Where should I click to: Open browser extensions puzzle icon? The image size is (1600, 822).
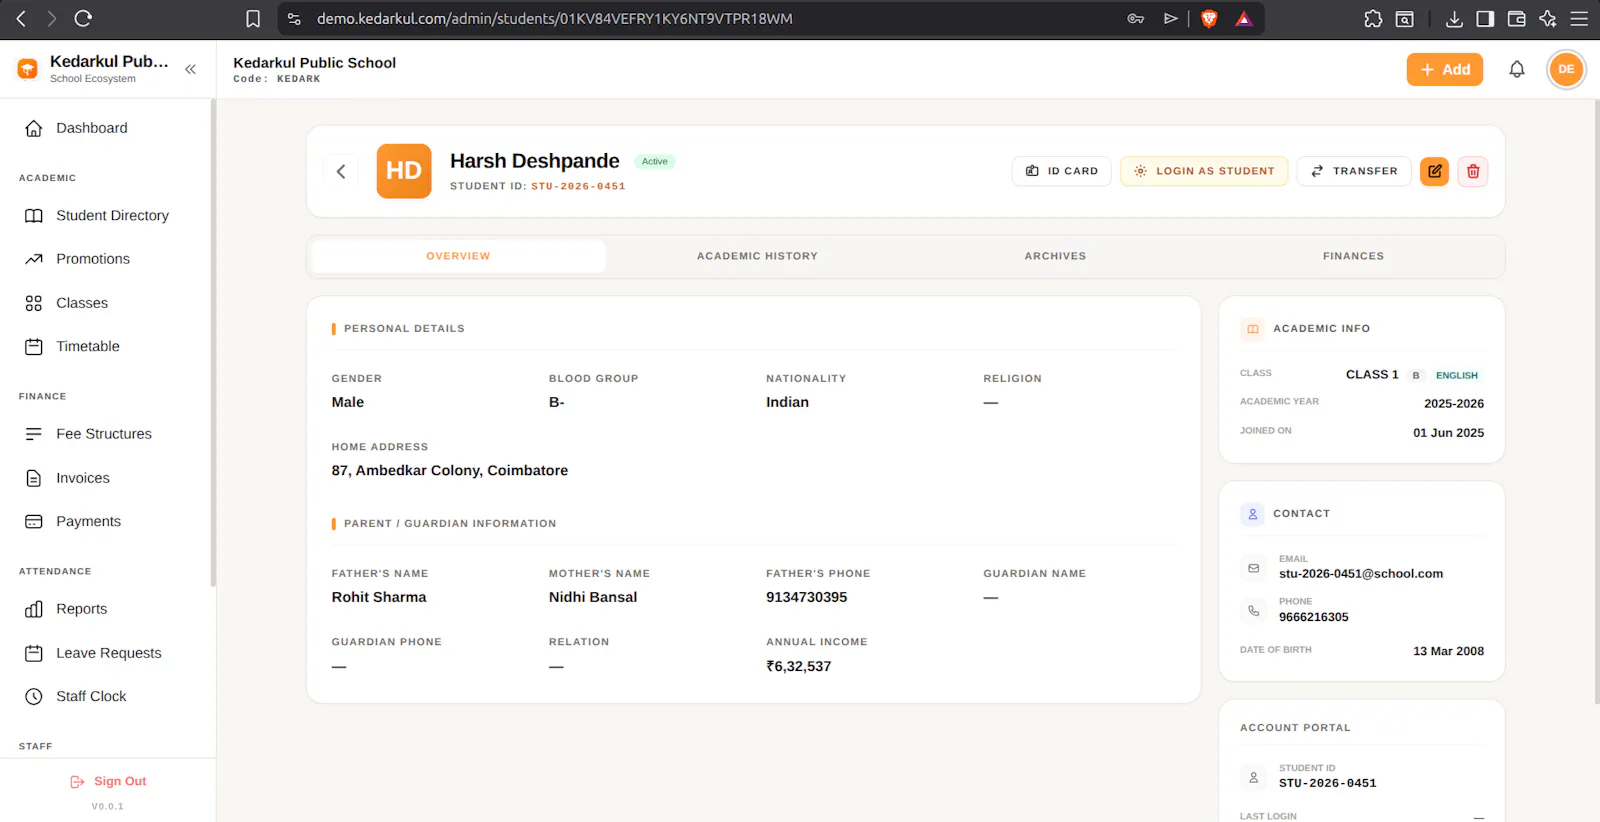click(x=1374, y=18)
